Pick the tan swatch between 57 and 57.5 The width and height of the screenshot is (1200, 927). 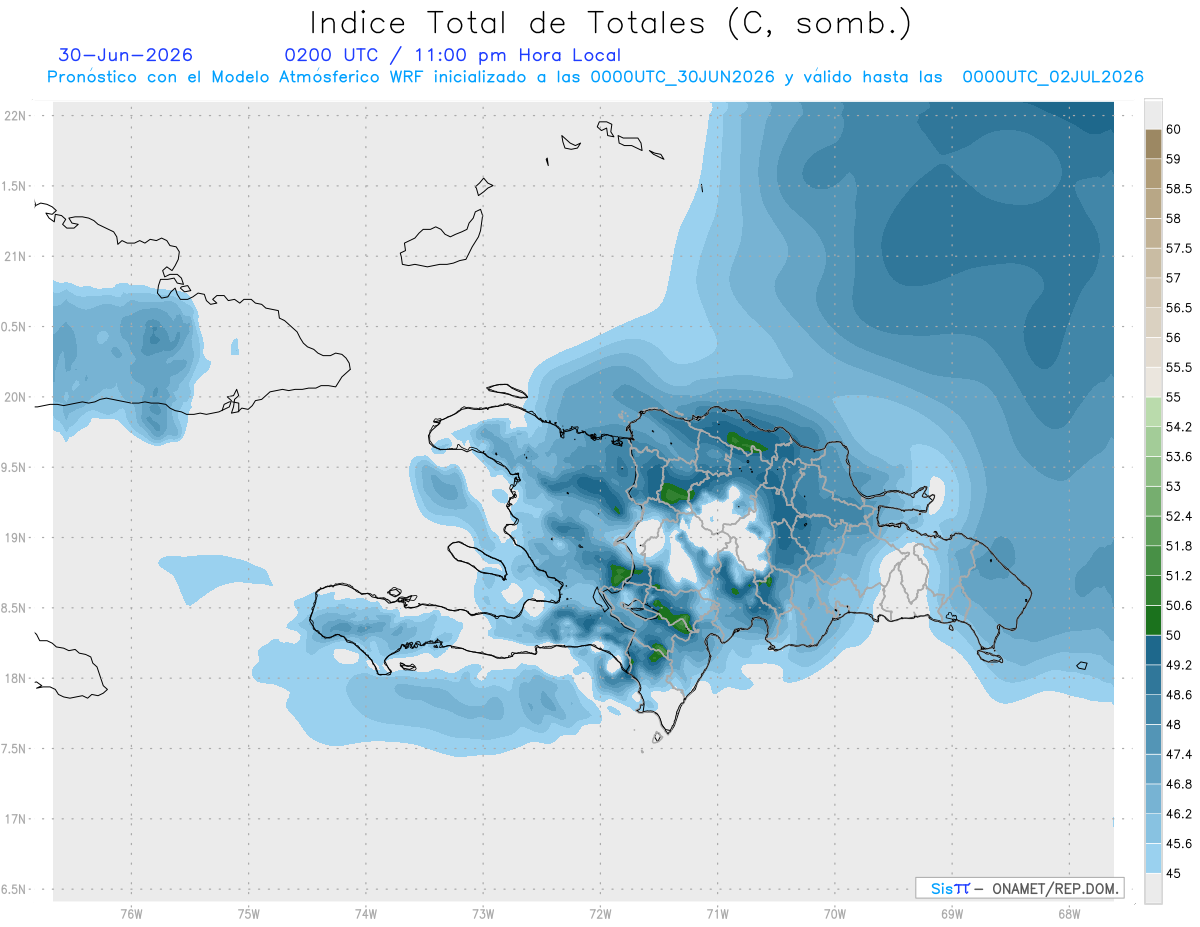(1153, 263)
